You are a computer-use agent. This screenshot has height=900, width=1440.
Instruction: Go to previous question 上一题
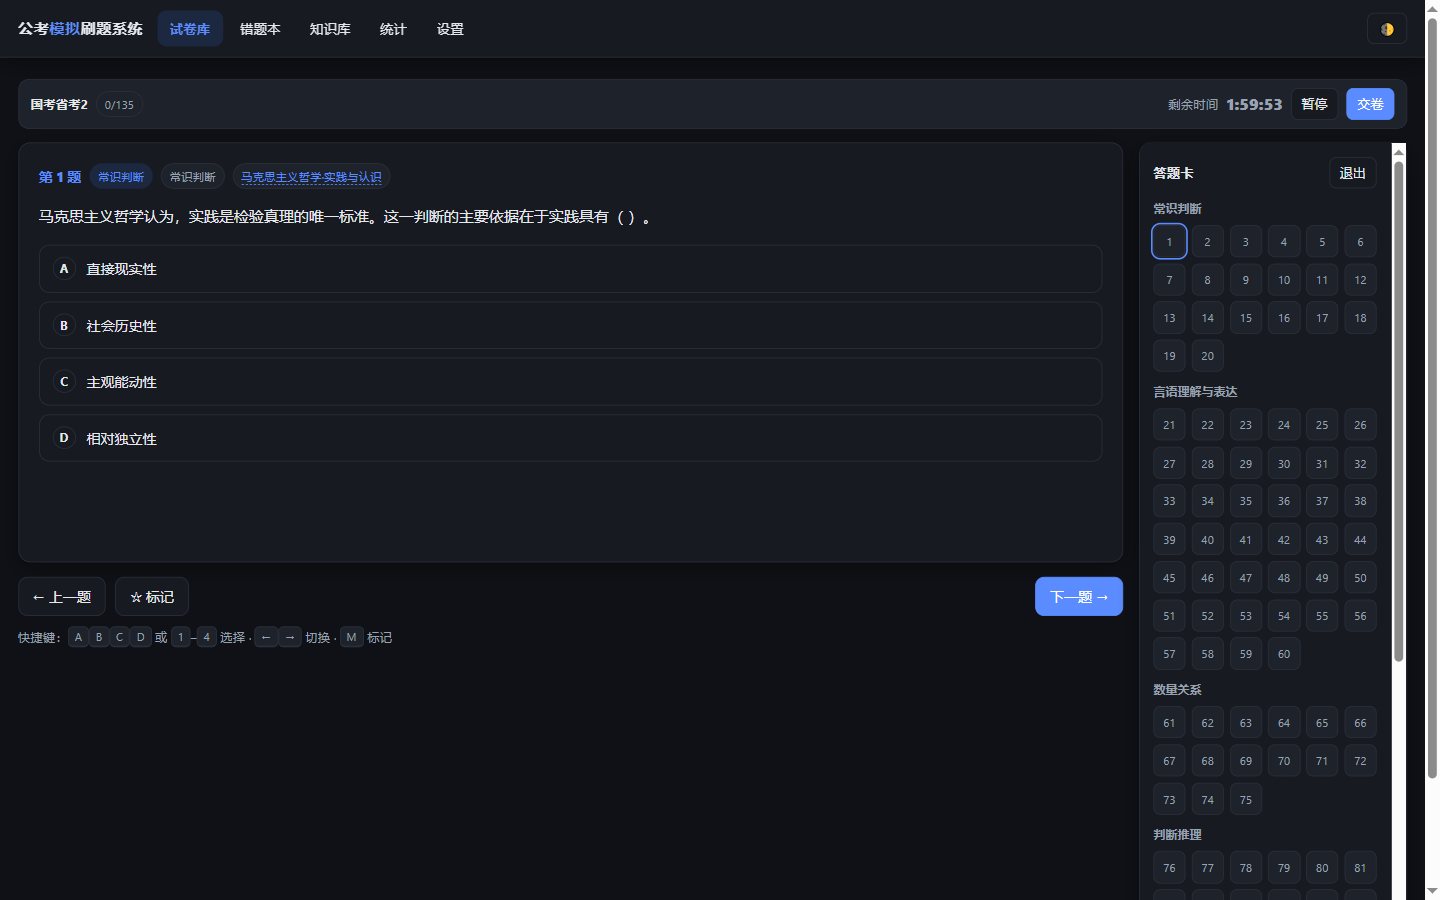tap(62, 597)
